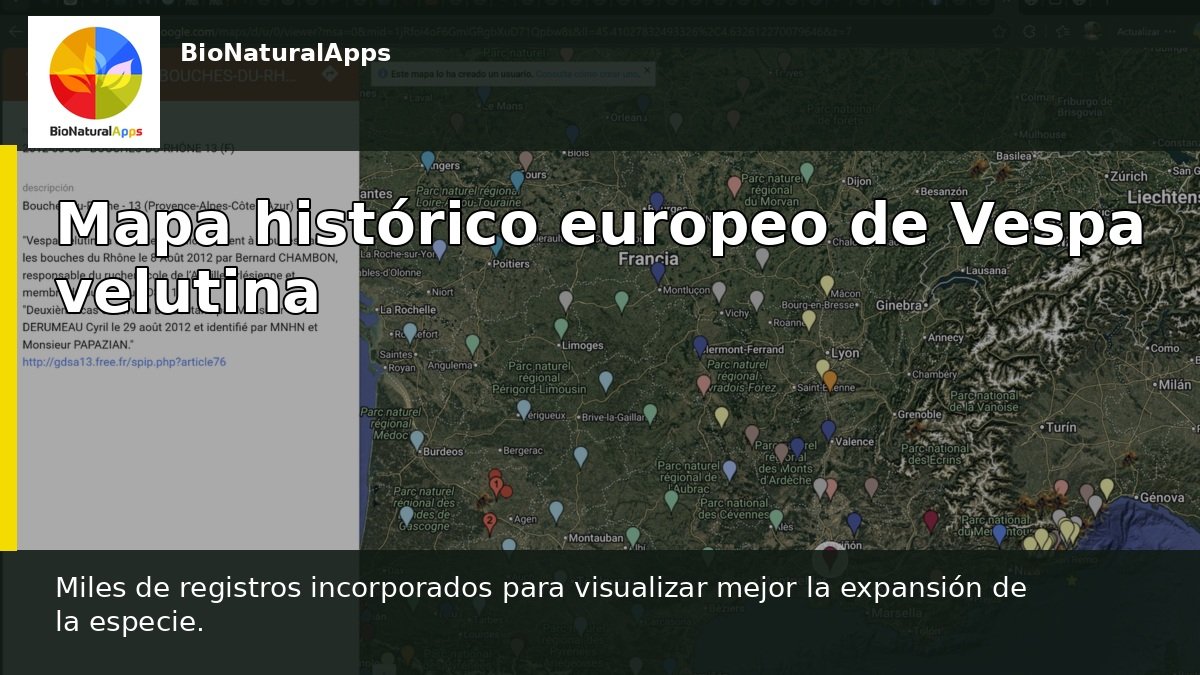Open the gdsa13.free.fr article76 link
The height and width of the screenshot is (675, 1200).
(x=124, y=362)
